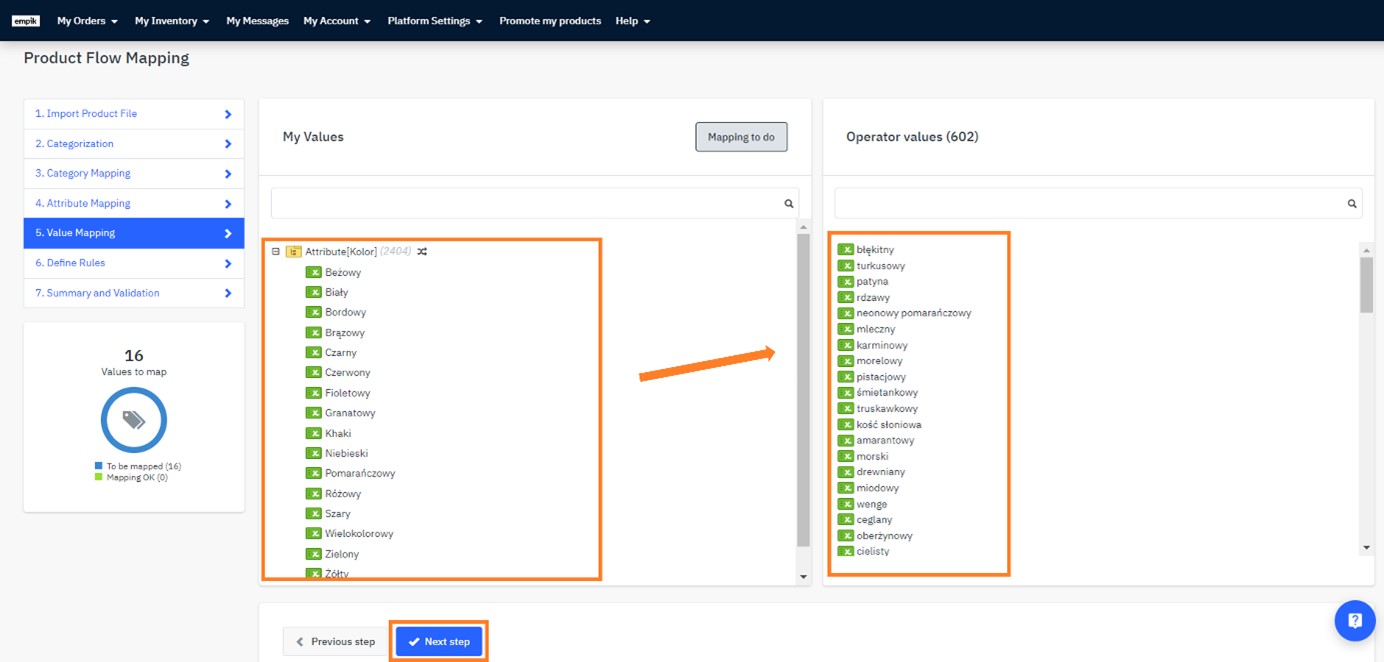Click the help question mark button

[1354, 620]
